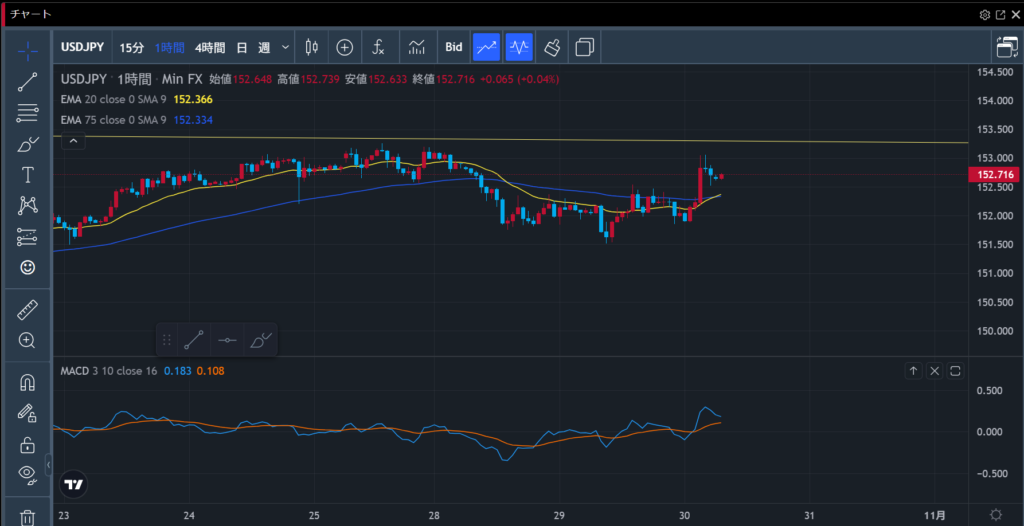
Task: Click the 152.716 current price label
Action: (992, 175)
